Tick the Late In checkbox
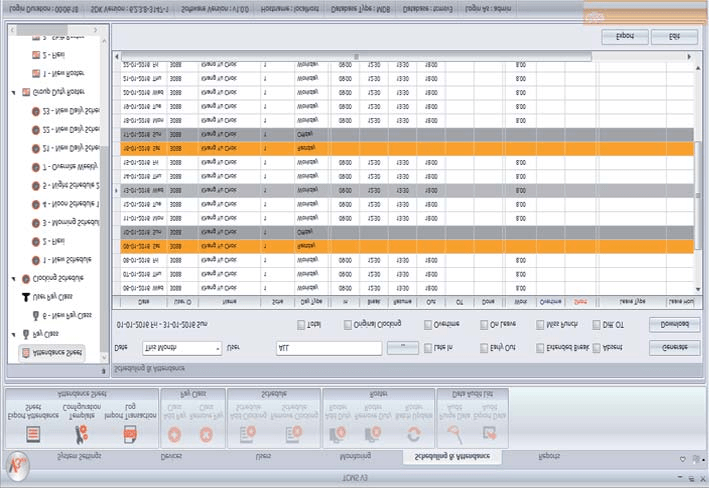This screenshot has width=709, height=488. click(x=428, y=348)
